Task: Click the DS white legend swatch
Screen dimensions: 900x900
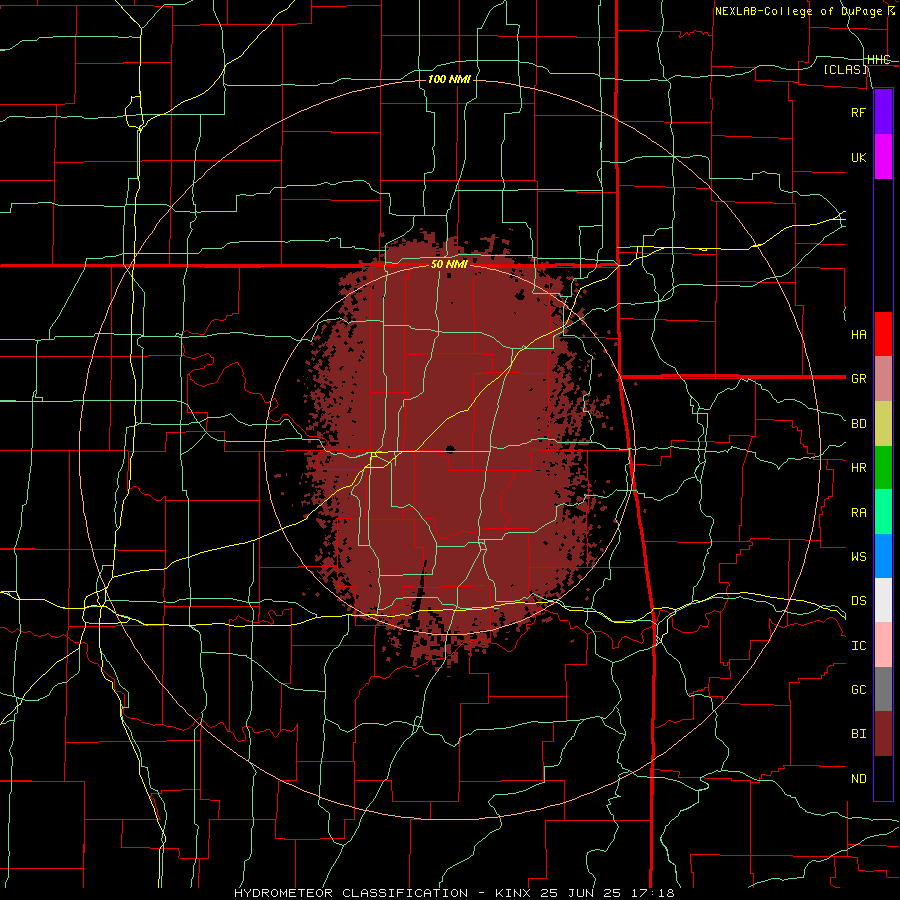Action: click(883, 600)
